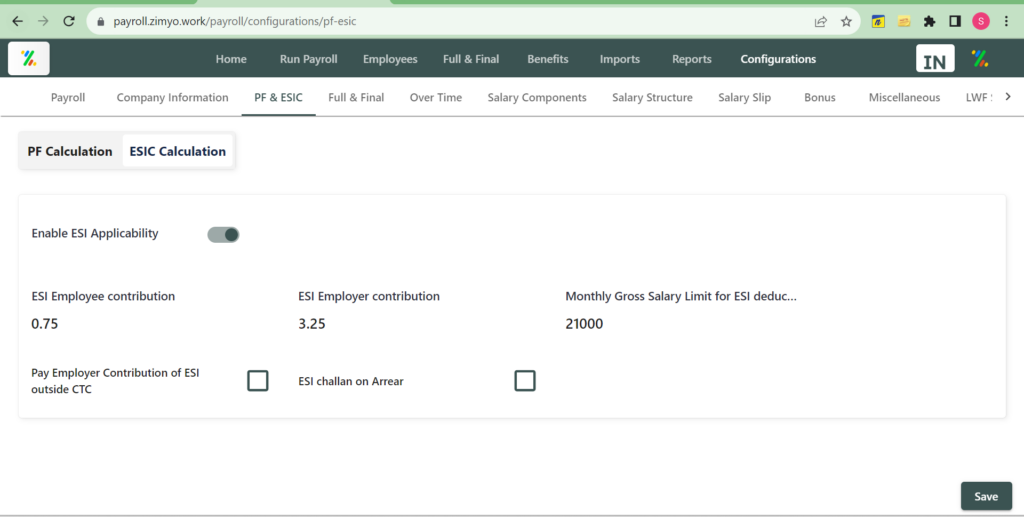The image size is (1024, 517).
Task: Open the yellow-blue browser extension icon
Action: click(x=878, y=22)
